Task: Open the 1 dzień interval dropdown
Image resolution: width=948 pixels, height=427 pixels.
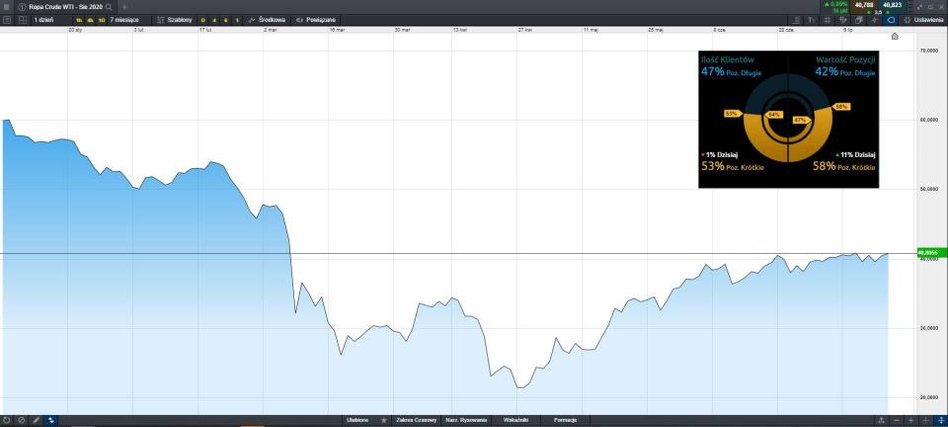Action: click(x=45, y=19)
